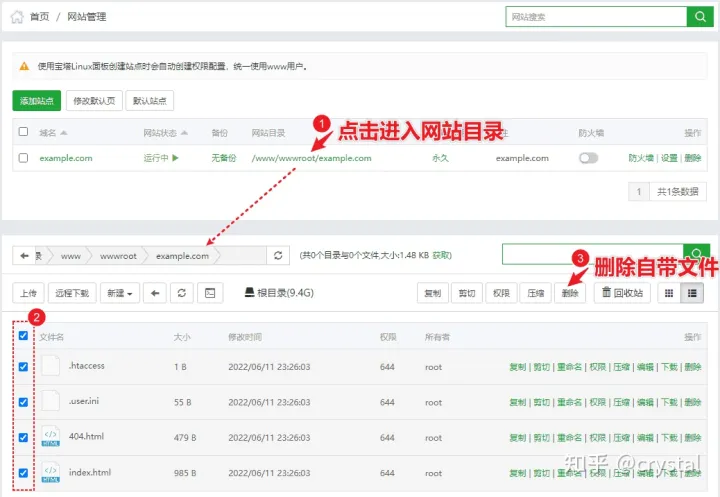Uncheck the .user.ini file checkbox
720x497 pixels.
[23, 402]
